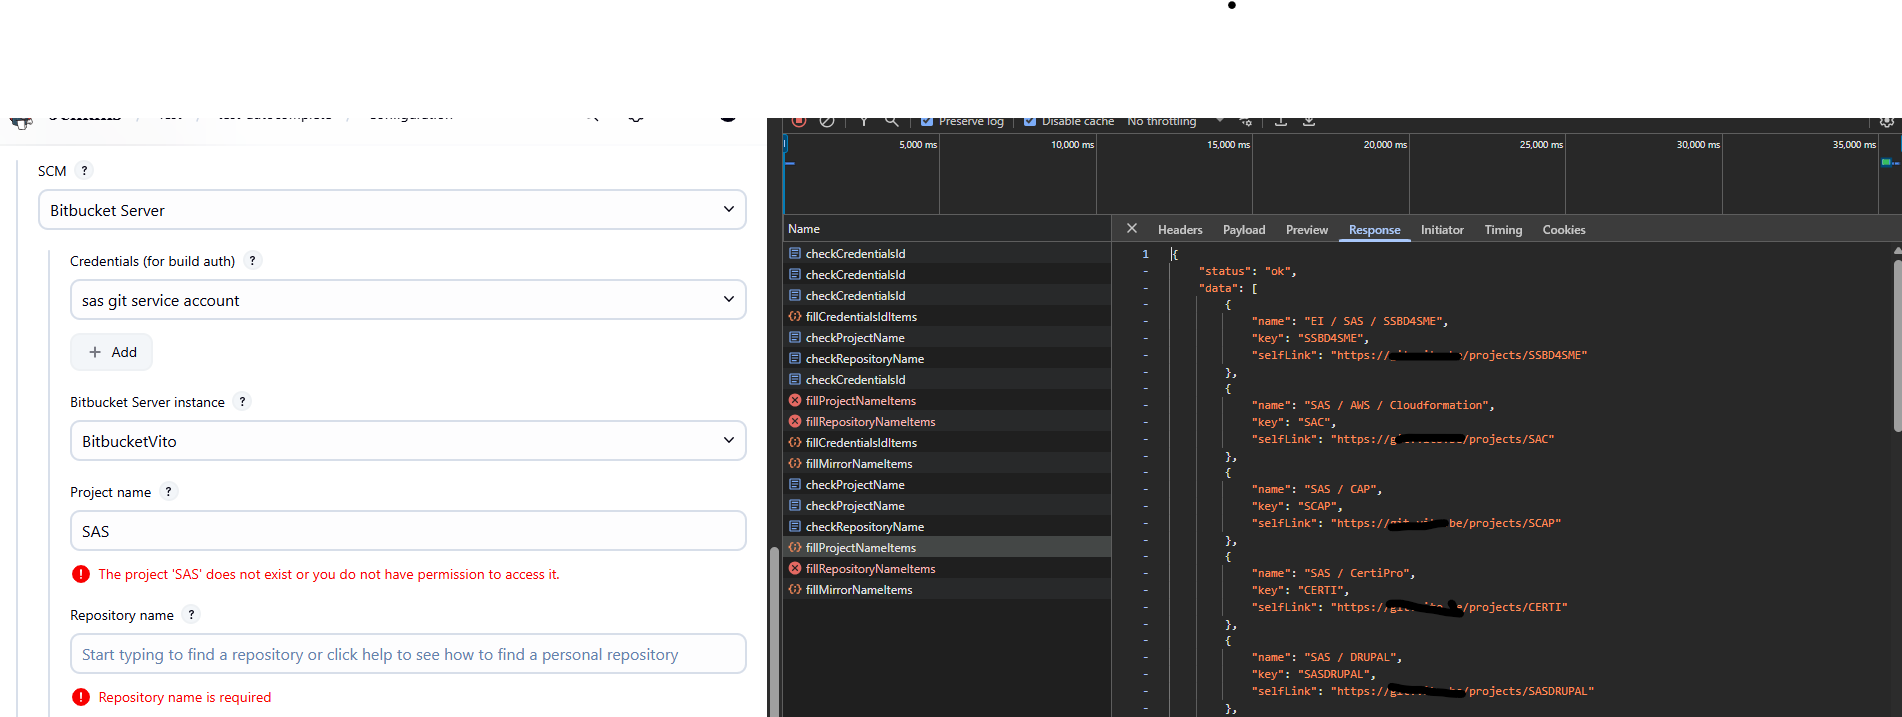
Task: Click the "SAS / CAP" name line
Action: click(x=1317, y=489)
